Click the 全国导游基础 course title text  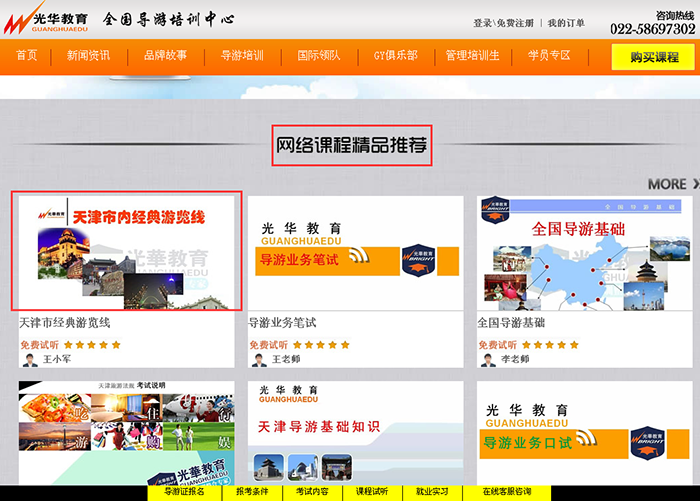[511, 322]
